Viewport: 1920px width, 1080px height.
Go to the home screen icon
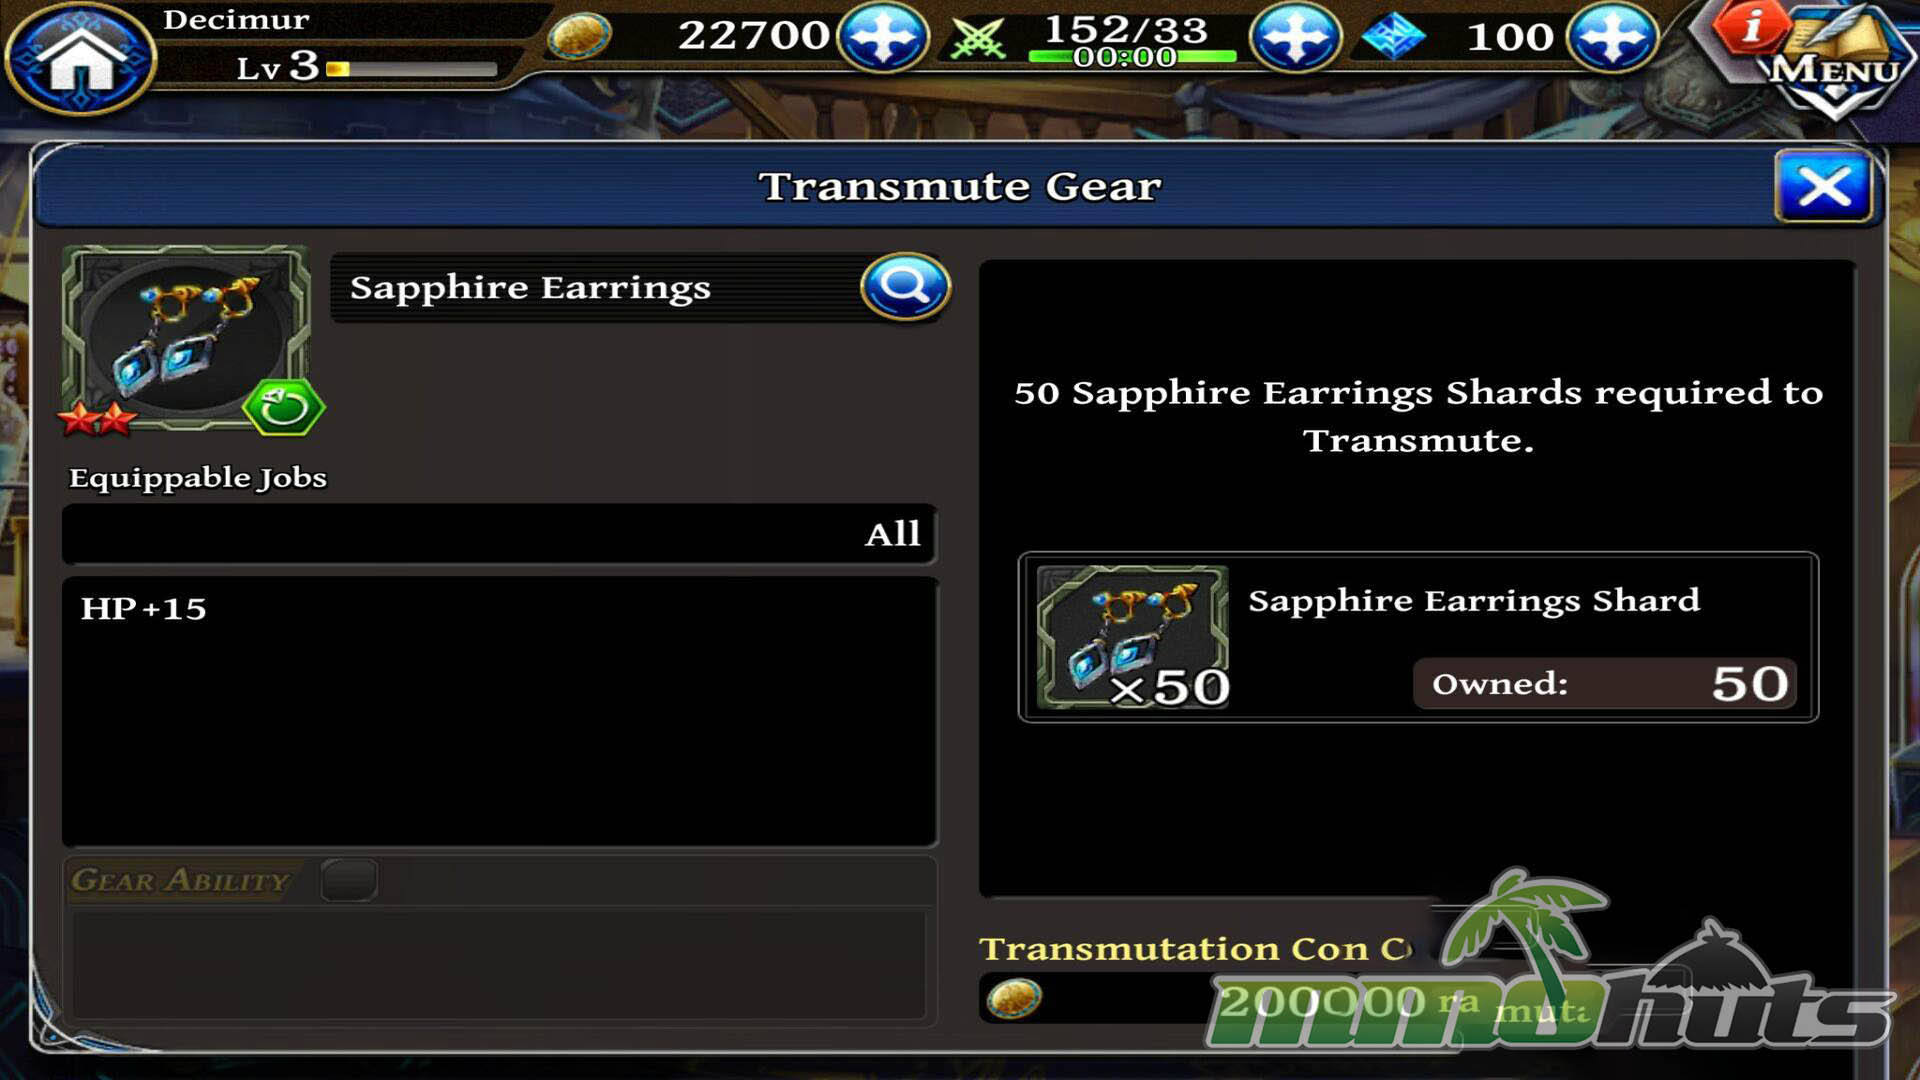[x=80, y=58]
